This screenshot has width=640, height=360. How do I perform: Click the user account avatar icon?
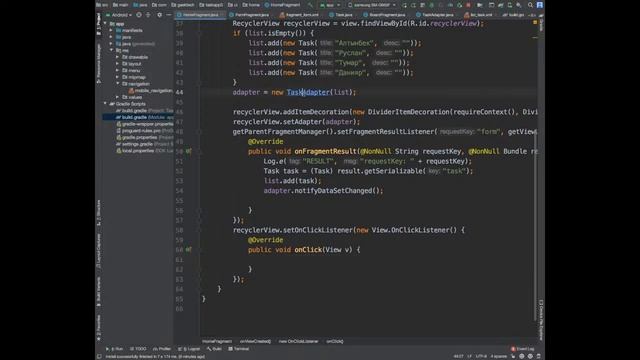coord(540,5)
